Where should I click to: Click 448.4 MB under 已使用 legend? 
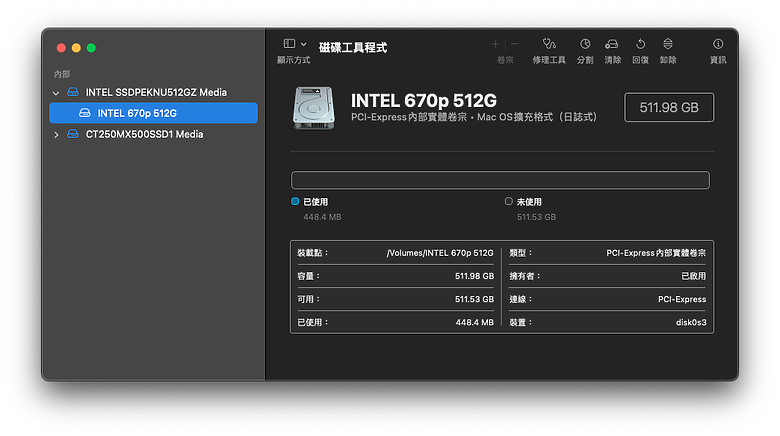322,217
